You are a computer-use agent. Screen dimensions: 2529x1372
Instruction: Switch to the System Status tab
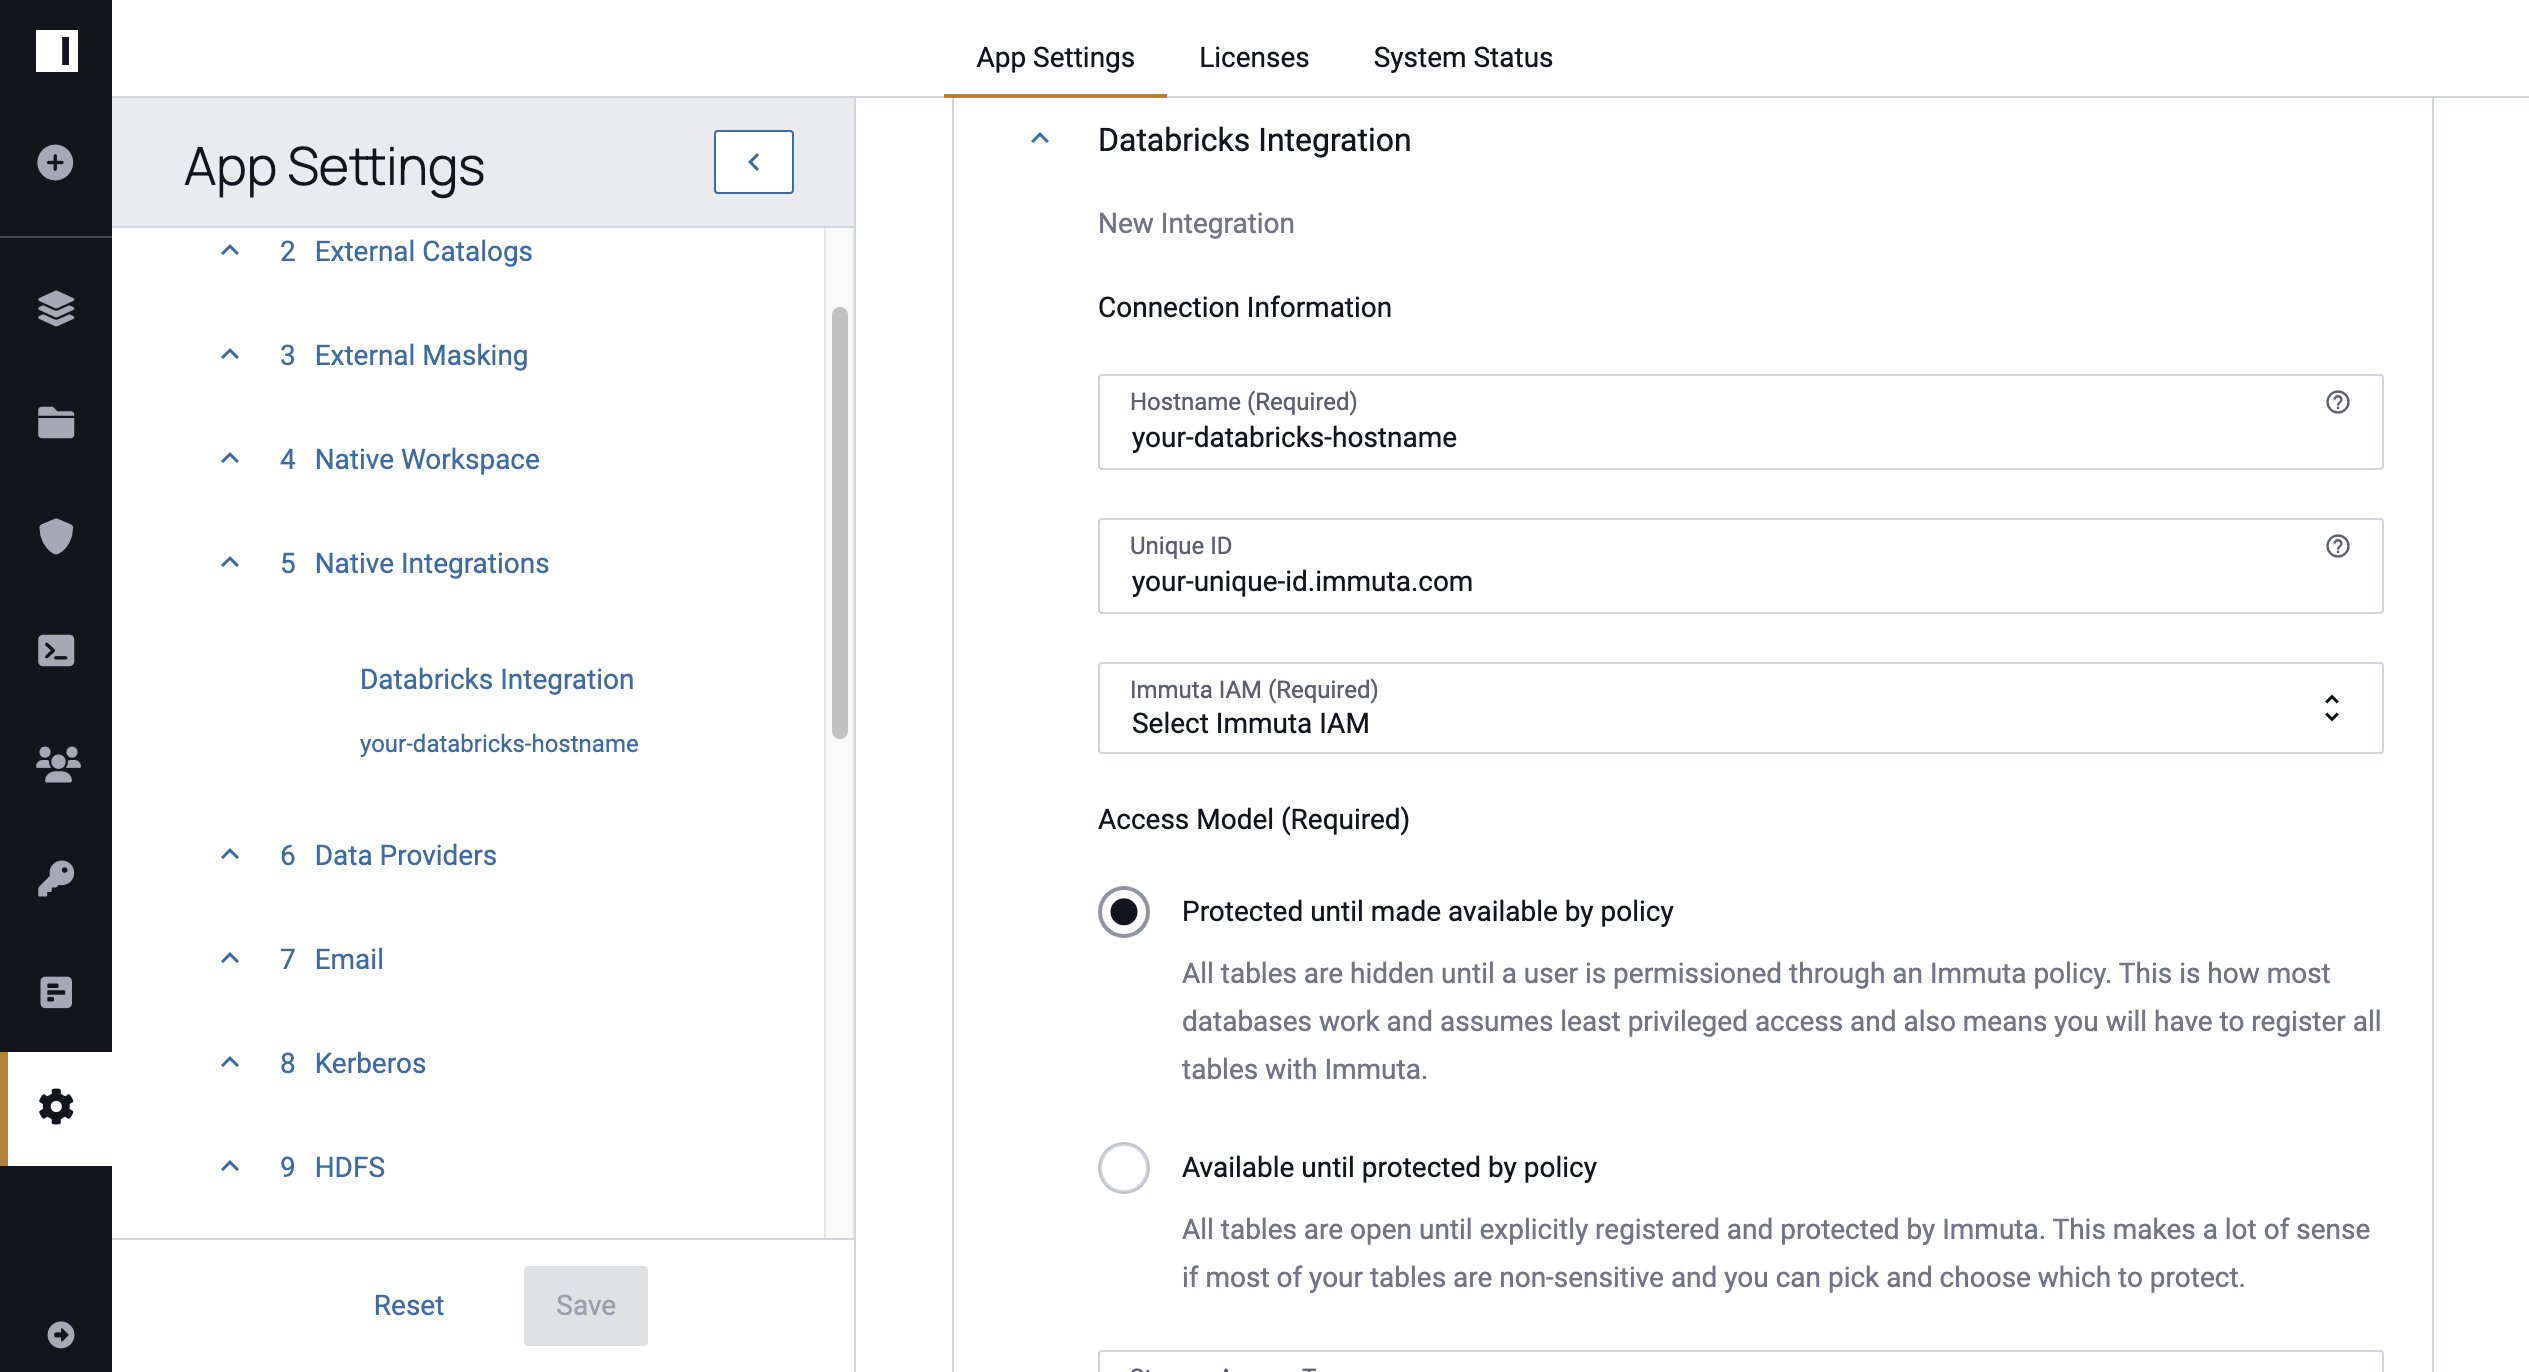(1463, 56)
